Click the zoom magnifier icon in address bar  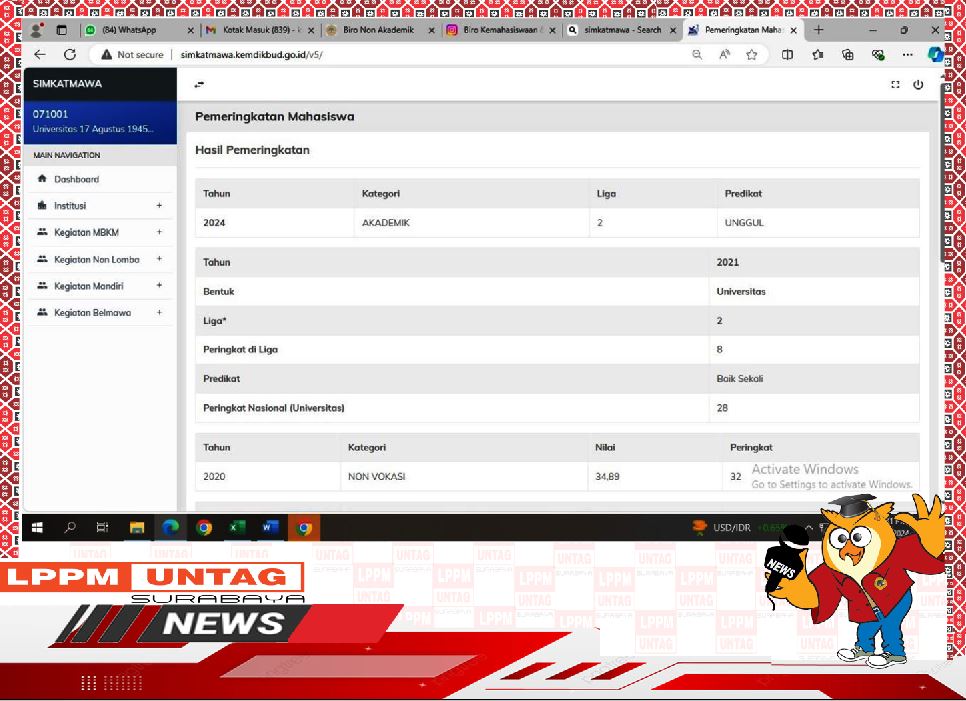point(697,55)
